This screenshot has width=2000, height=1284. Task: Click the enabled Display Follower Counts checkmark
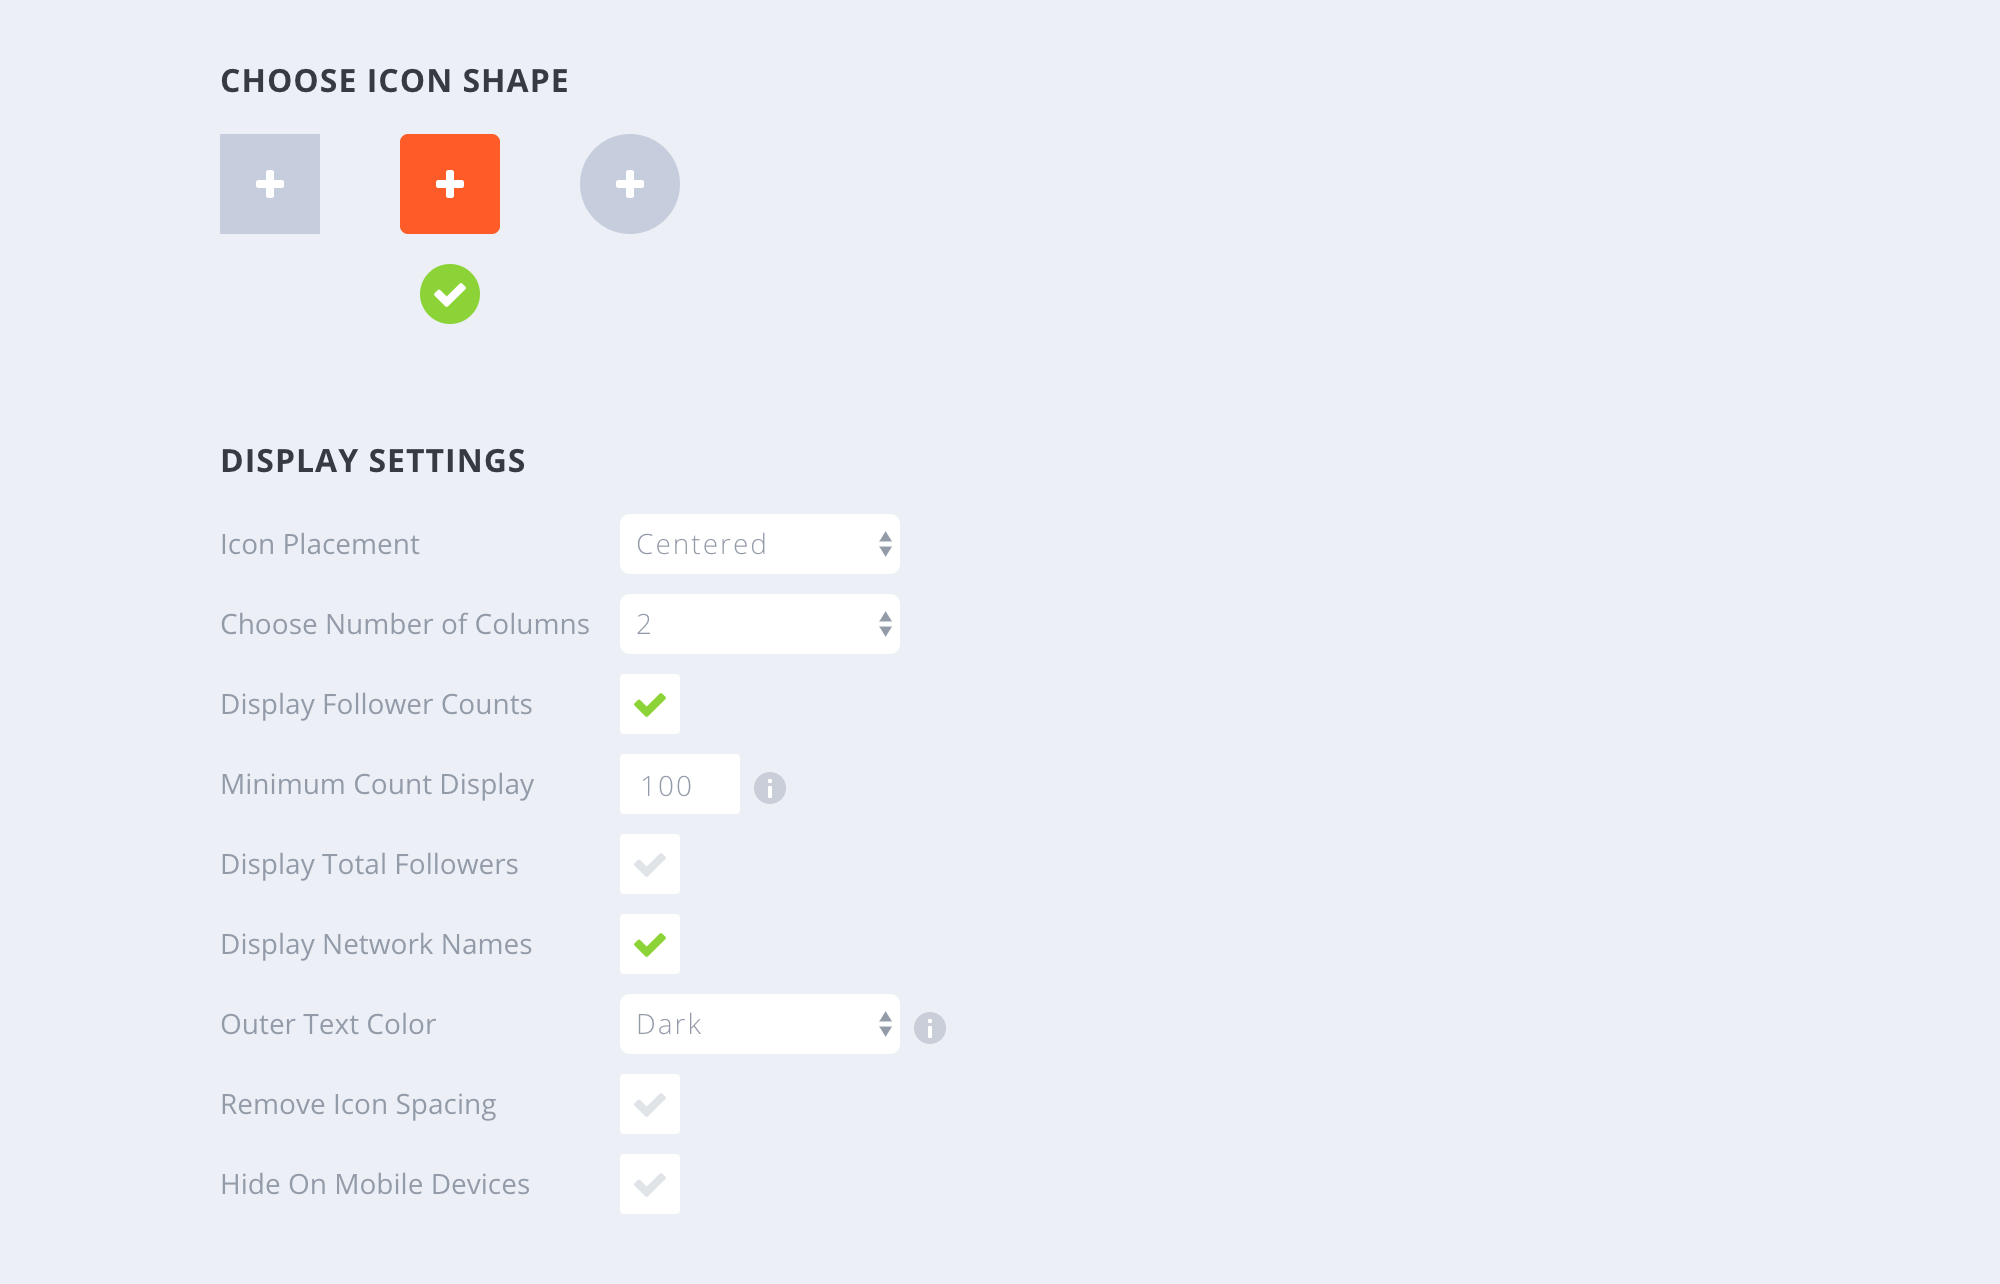(x=650, y=704)
